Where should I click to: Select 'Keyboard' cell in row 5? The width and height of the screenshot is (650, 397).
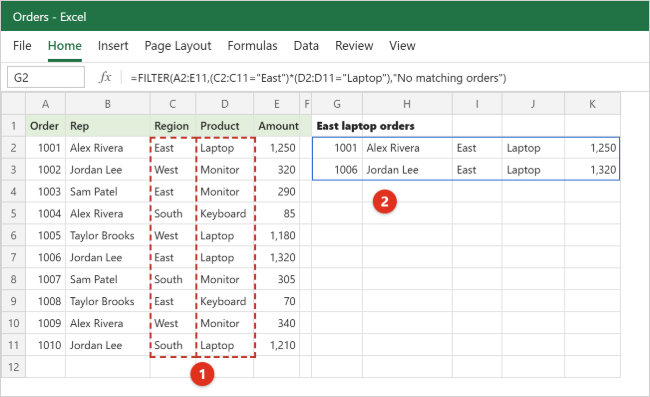click(225, 214)
